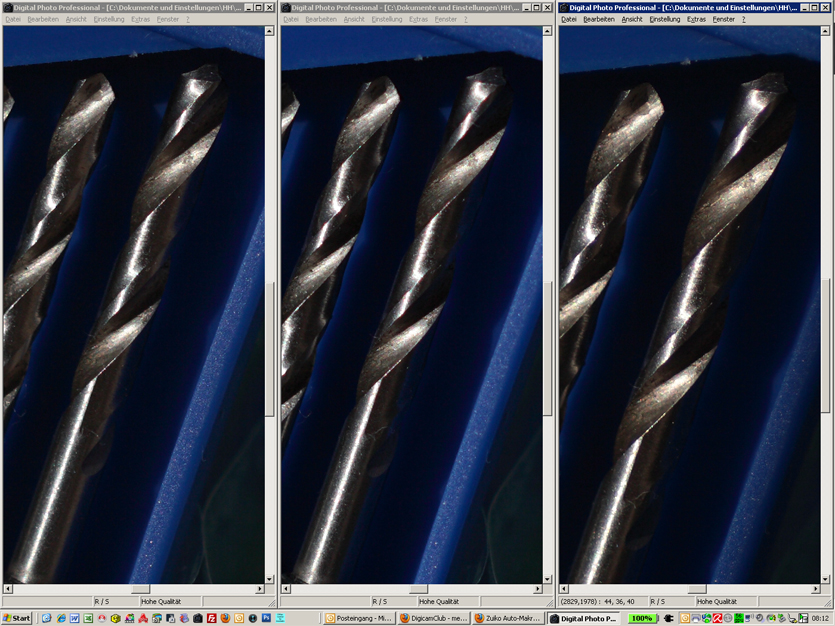The width and height of the screenshot is (835, 626).
Task: Open the ? help menu in the middle window
Action: [x=465, y=19]
